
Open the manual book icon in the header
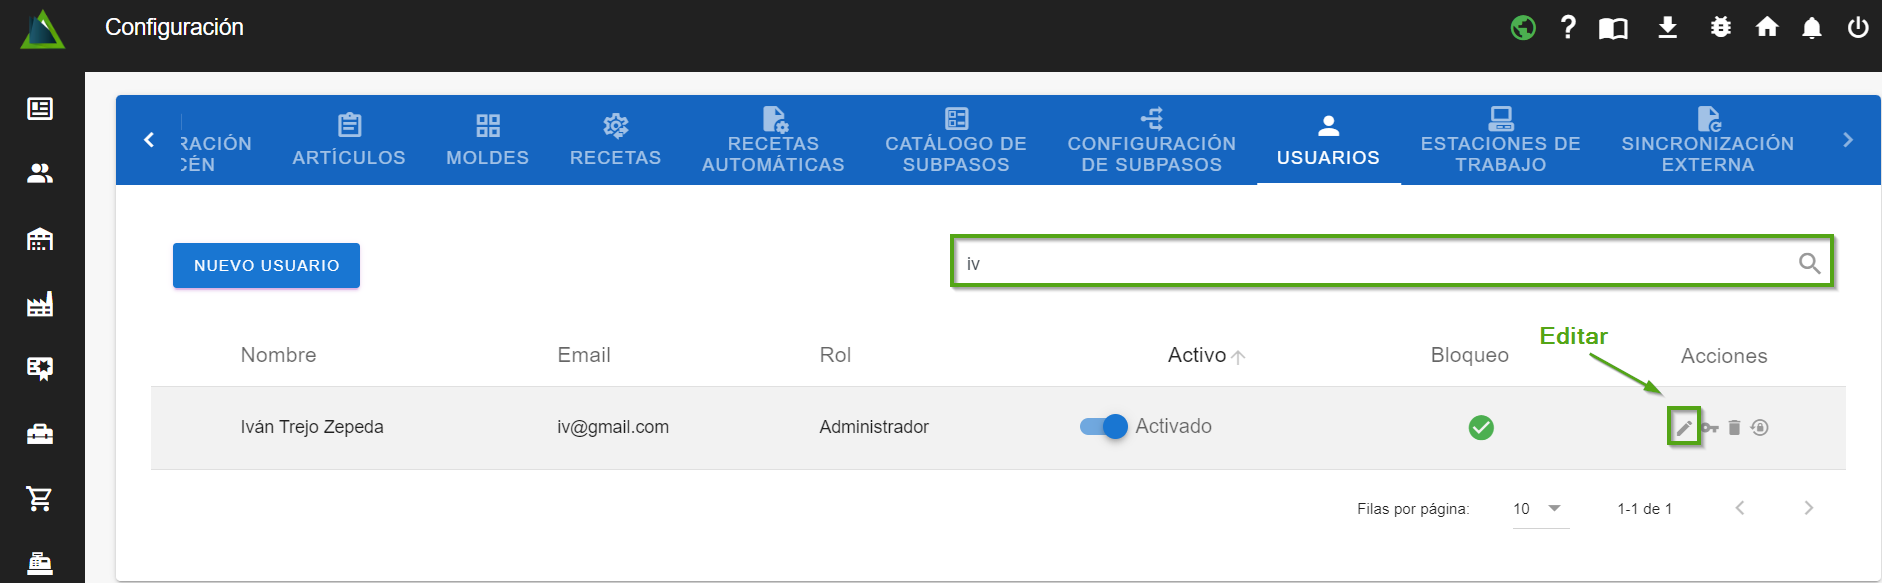click(1613, 28)
